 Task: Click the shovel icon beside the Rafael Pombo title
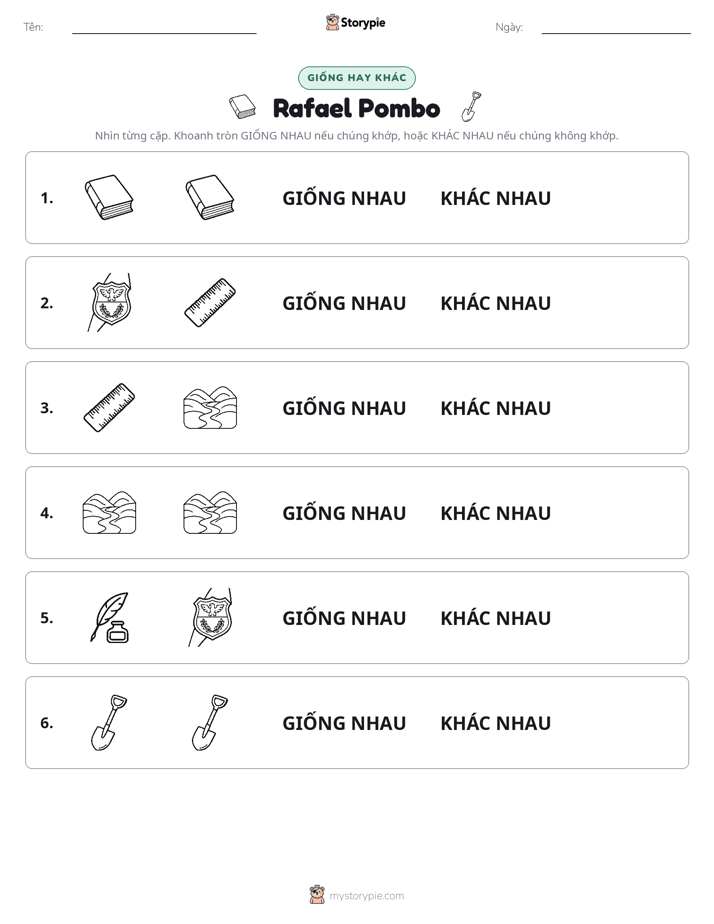[x=471, y=107]
